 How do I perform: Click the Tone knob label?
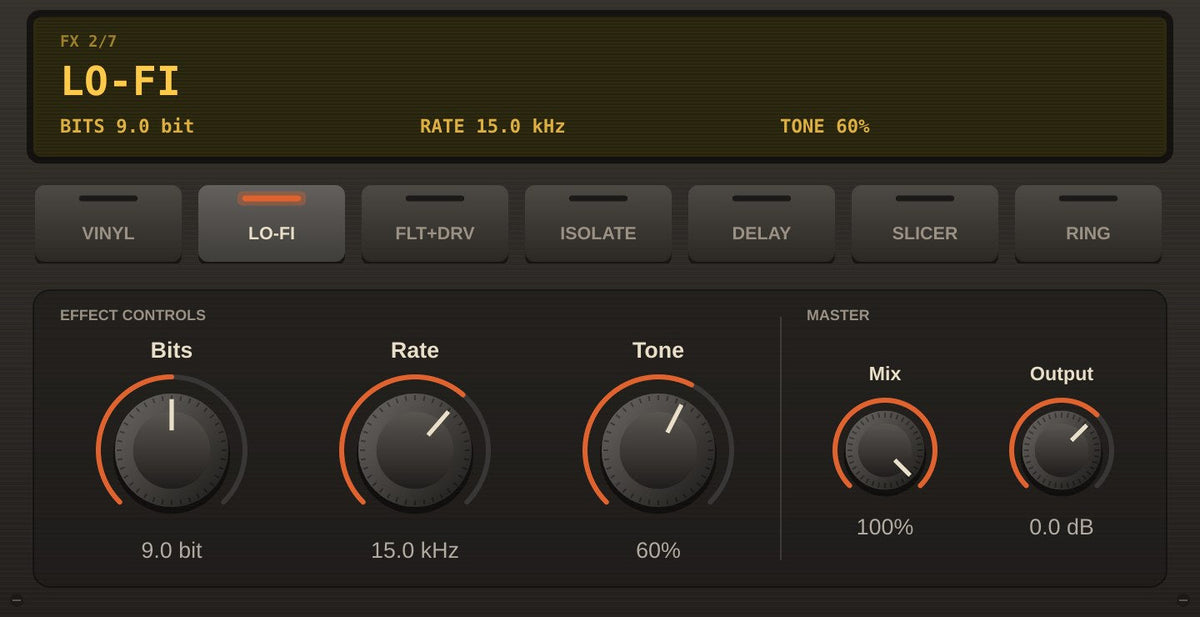(x=658, y=350)
